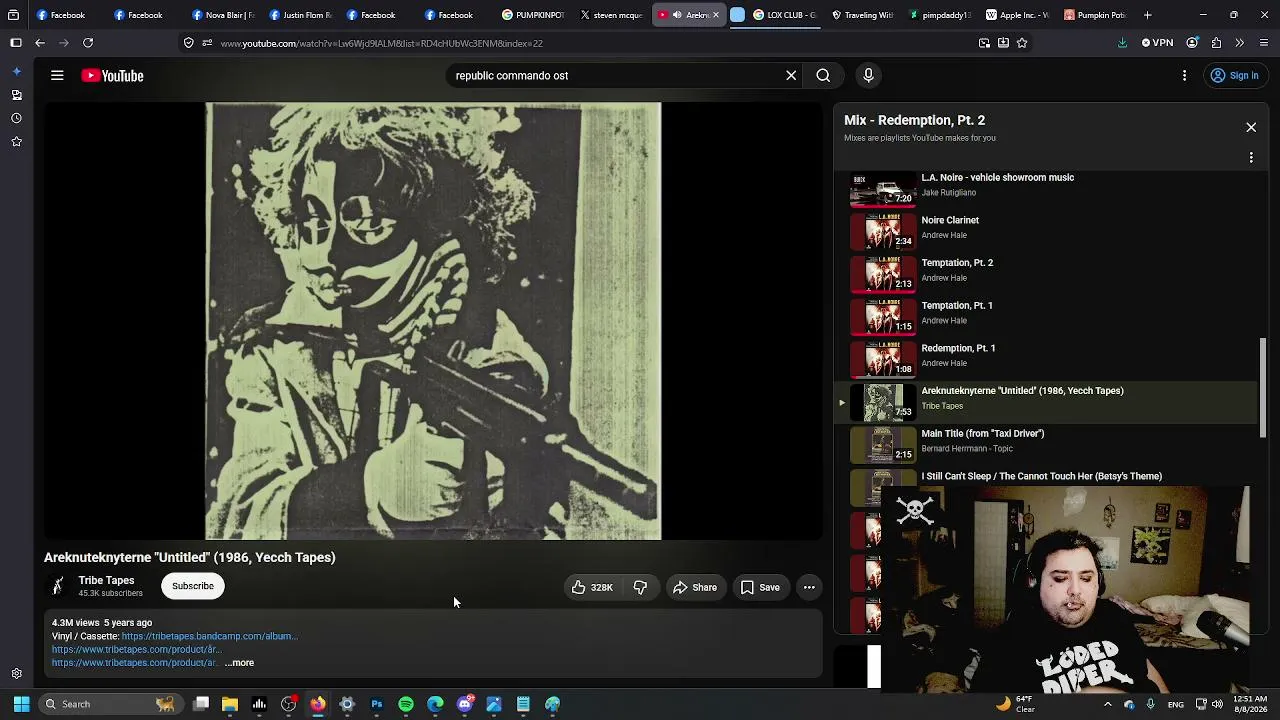Switch to the Justin Flom tab
The width and height of the screenshot is (1280, 720).
301,15
